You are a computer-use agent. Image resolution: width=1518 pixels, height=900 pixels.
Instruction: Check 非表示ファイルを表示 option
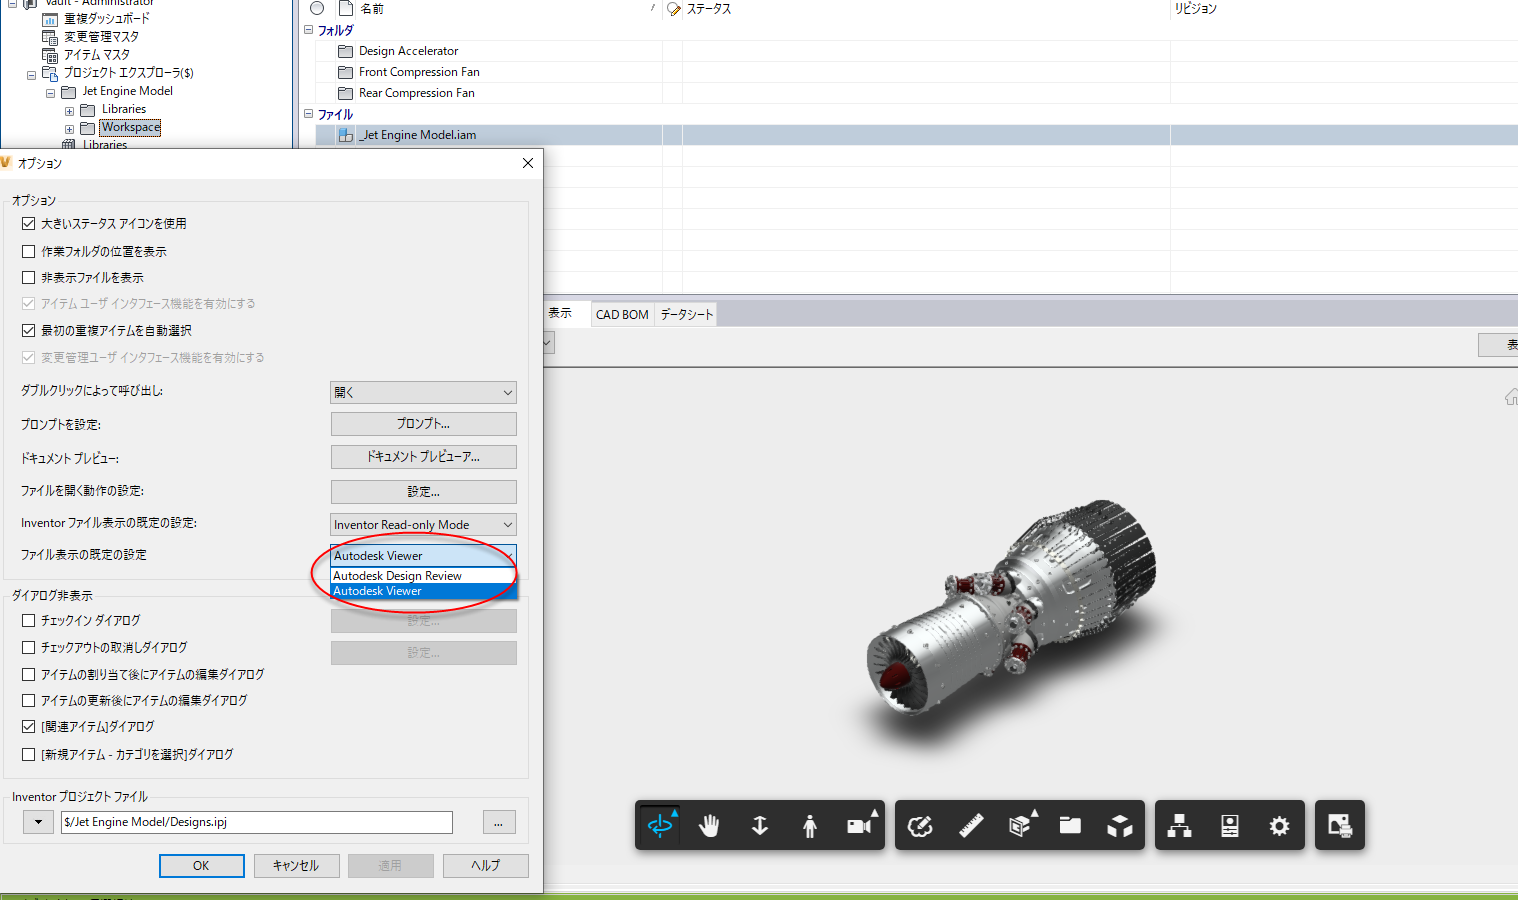click(29, 278)
